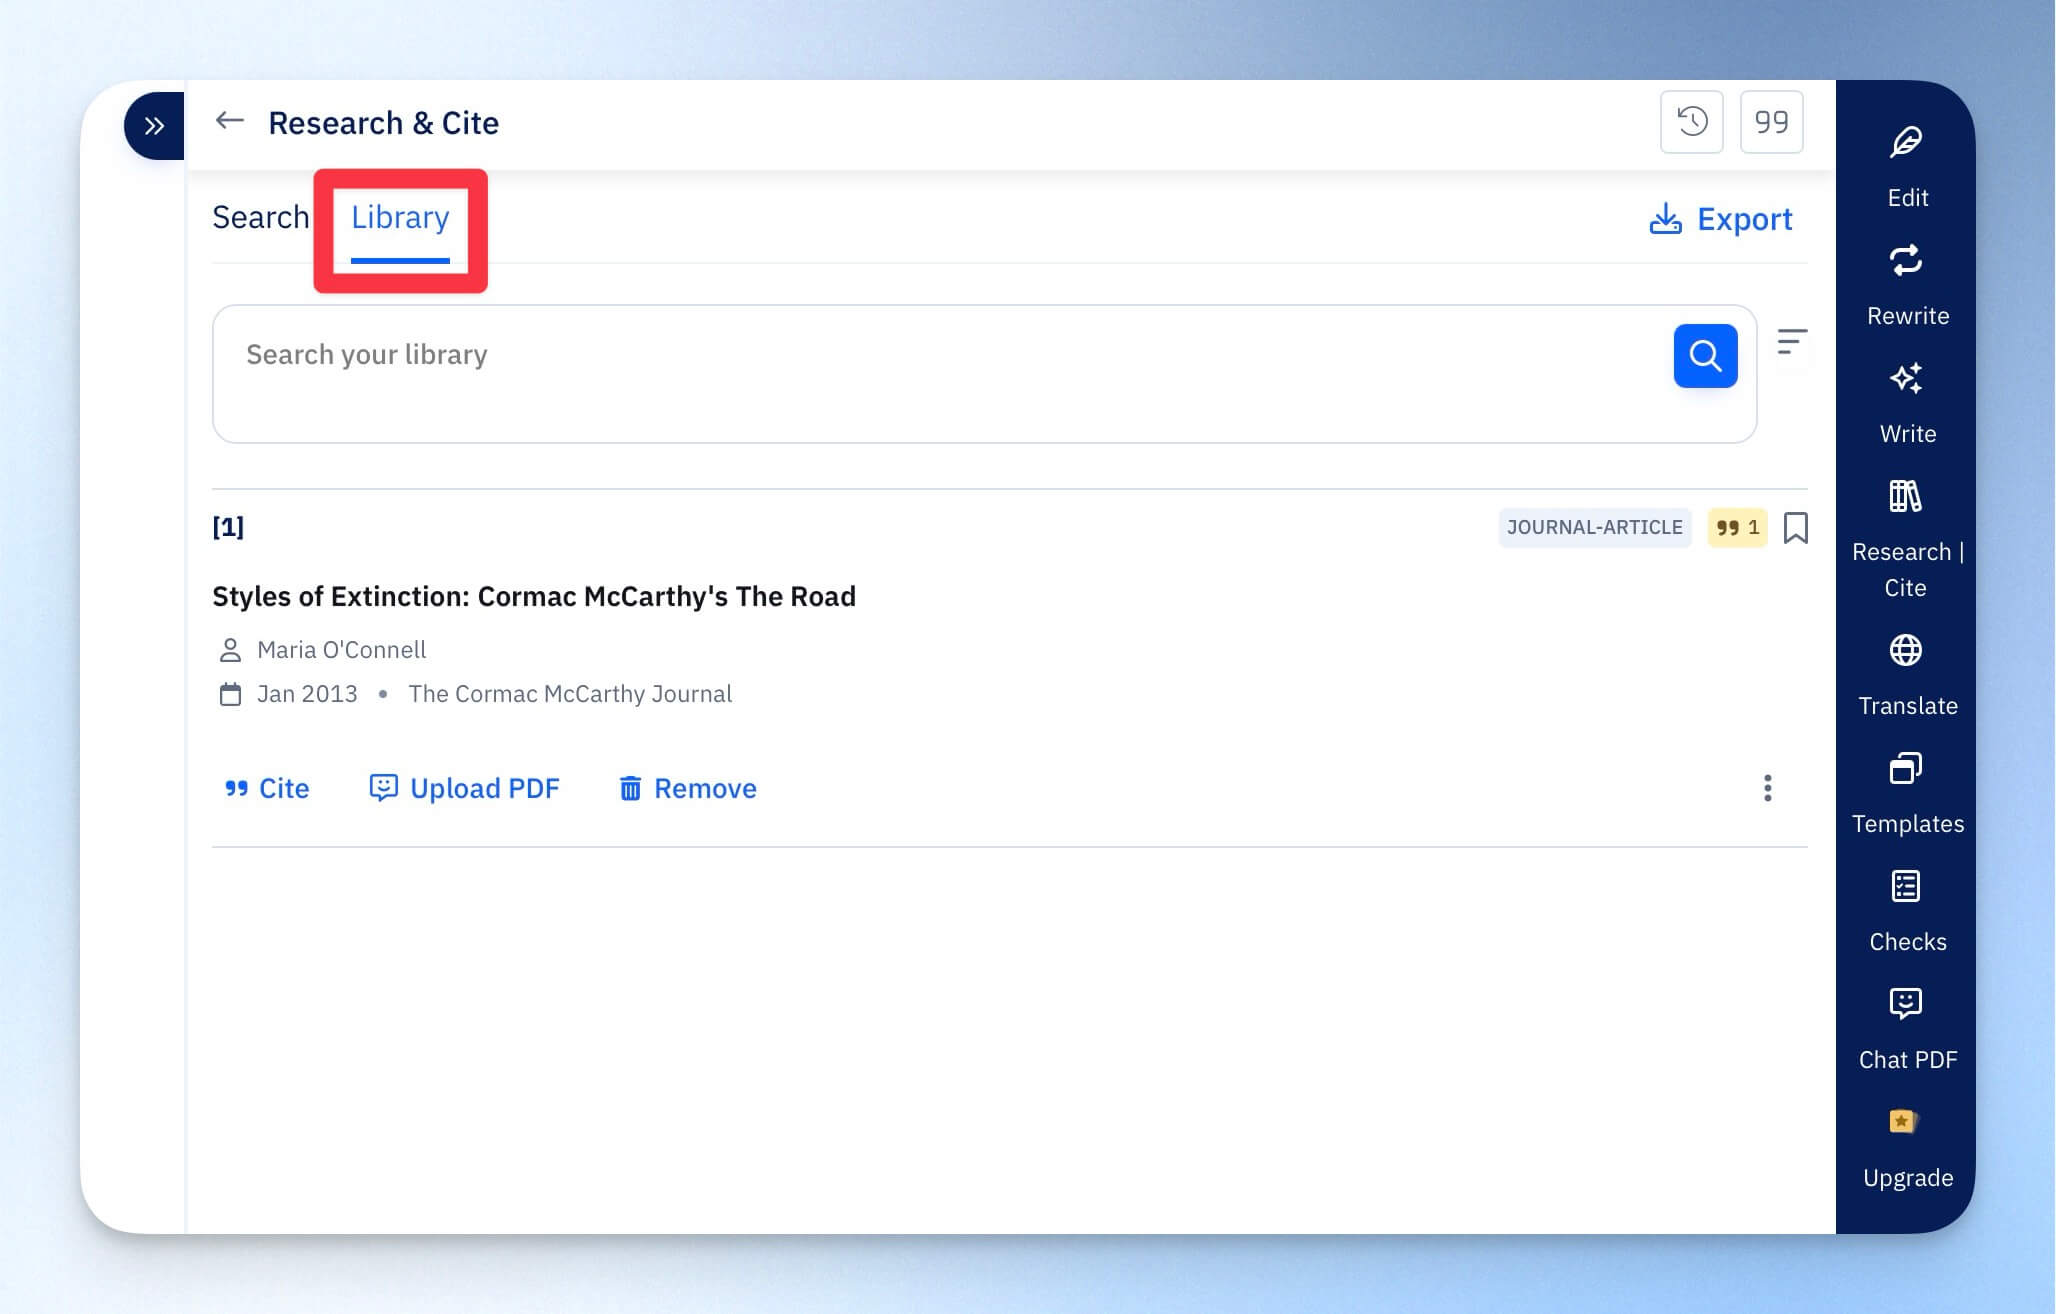This screenshot has height=1314, width=2056.
Task: Click the Upgrade star icon
Action: click(x=1903, y=1122)
